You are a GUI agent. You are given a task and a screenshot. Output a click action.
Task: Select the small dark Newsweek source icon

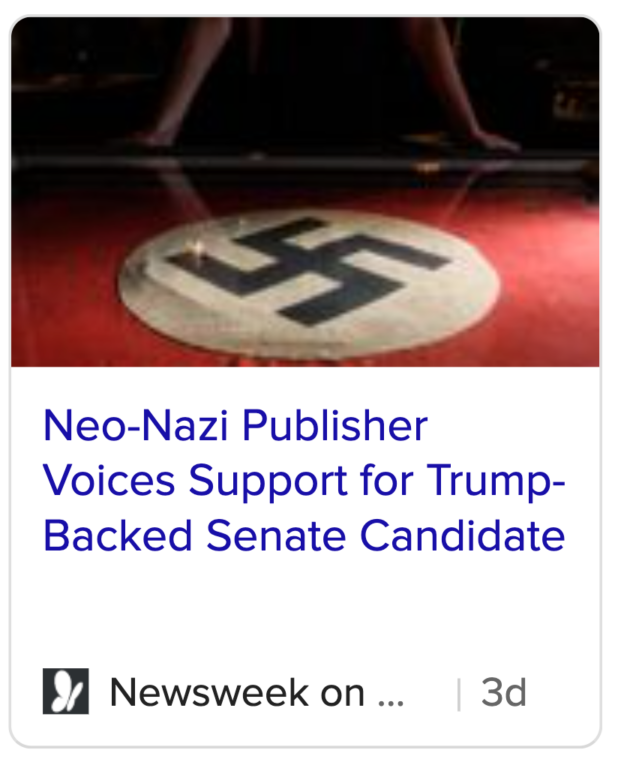click(66, 691)
